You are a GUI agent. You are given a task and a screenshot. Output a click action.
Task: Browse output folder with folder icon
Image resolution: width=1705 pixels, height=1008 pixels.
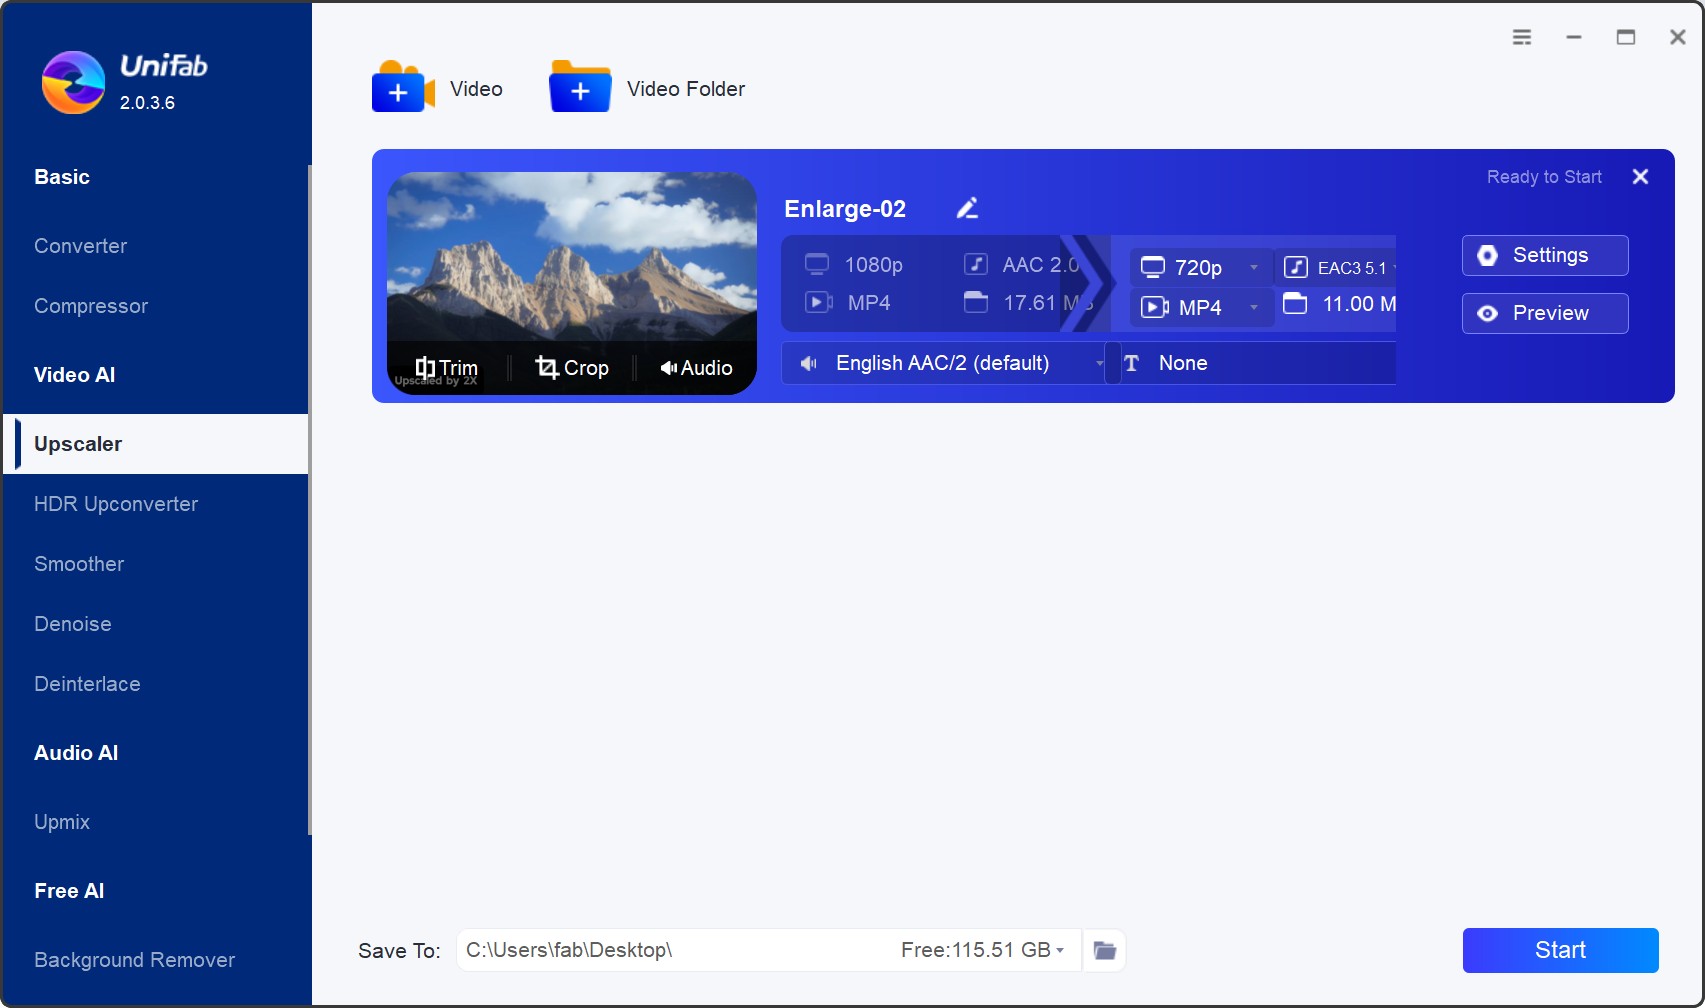[x=1104, y=950]
